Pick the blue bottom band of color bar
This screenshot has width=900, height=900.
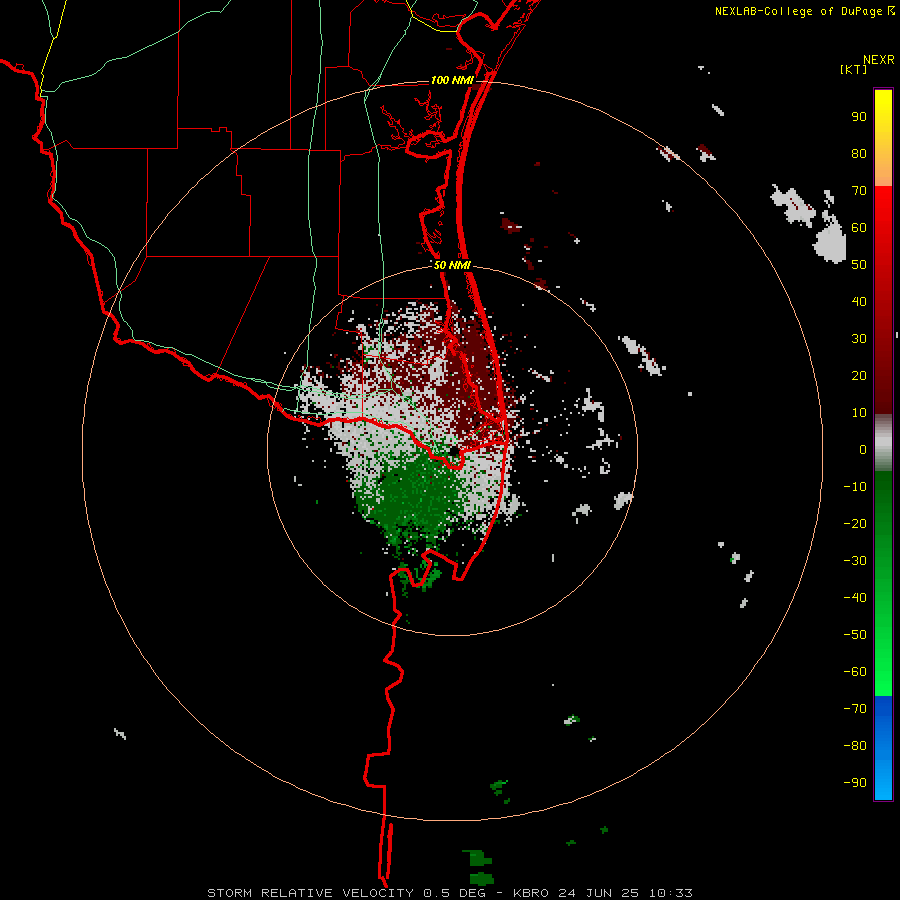(883, 748)
